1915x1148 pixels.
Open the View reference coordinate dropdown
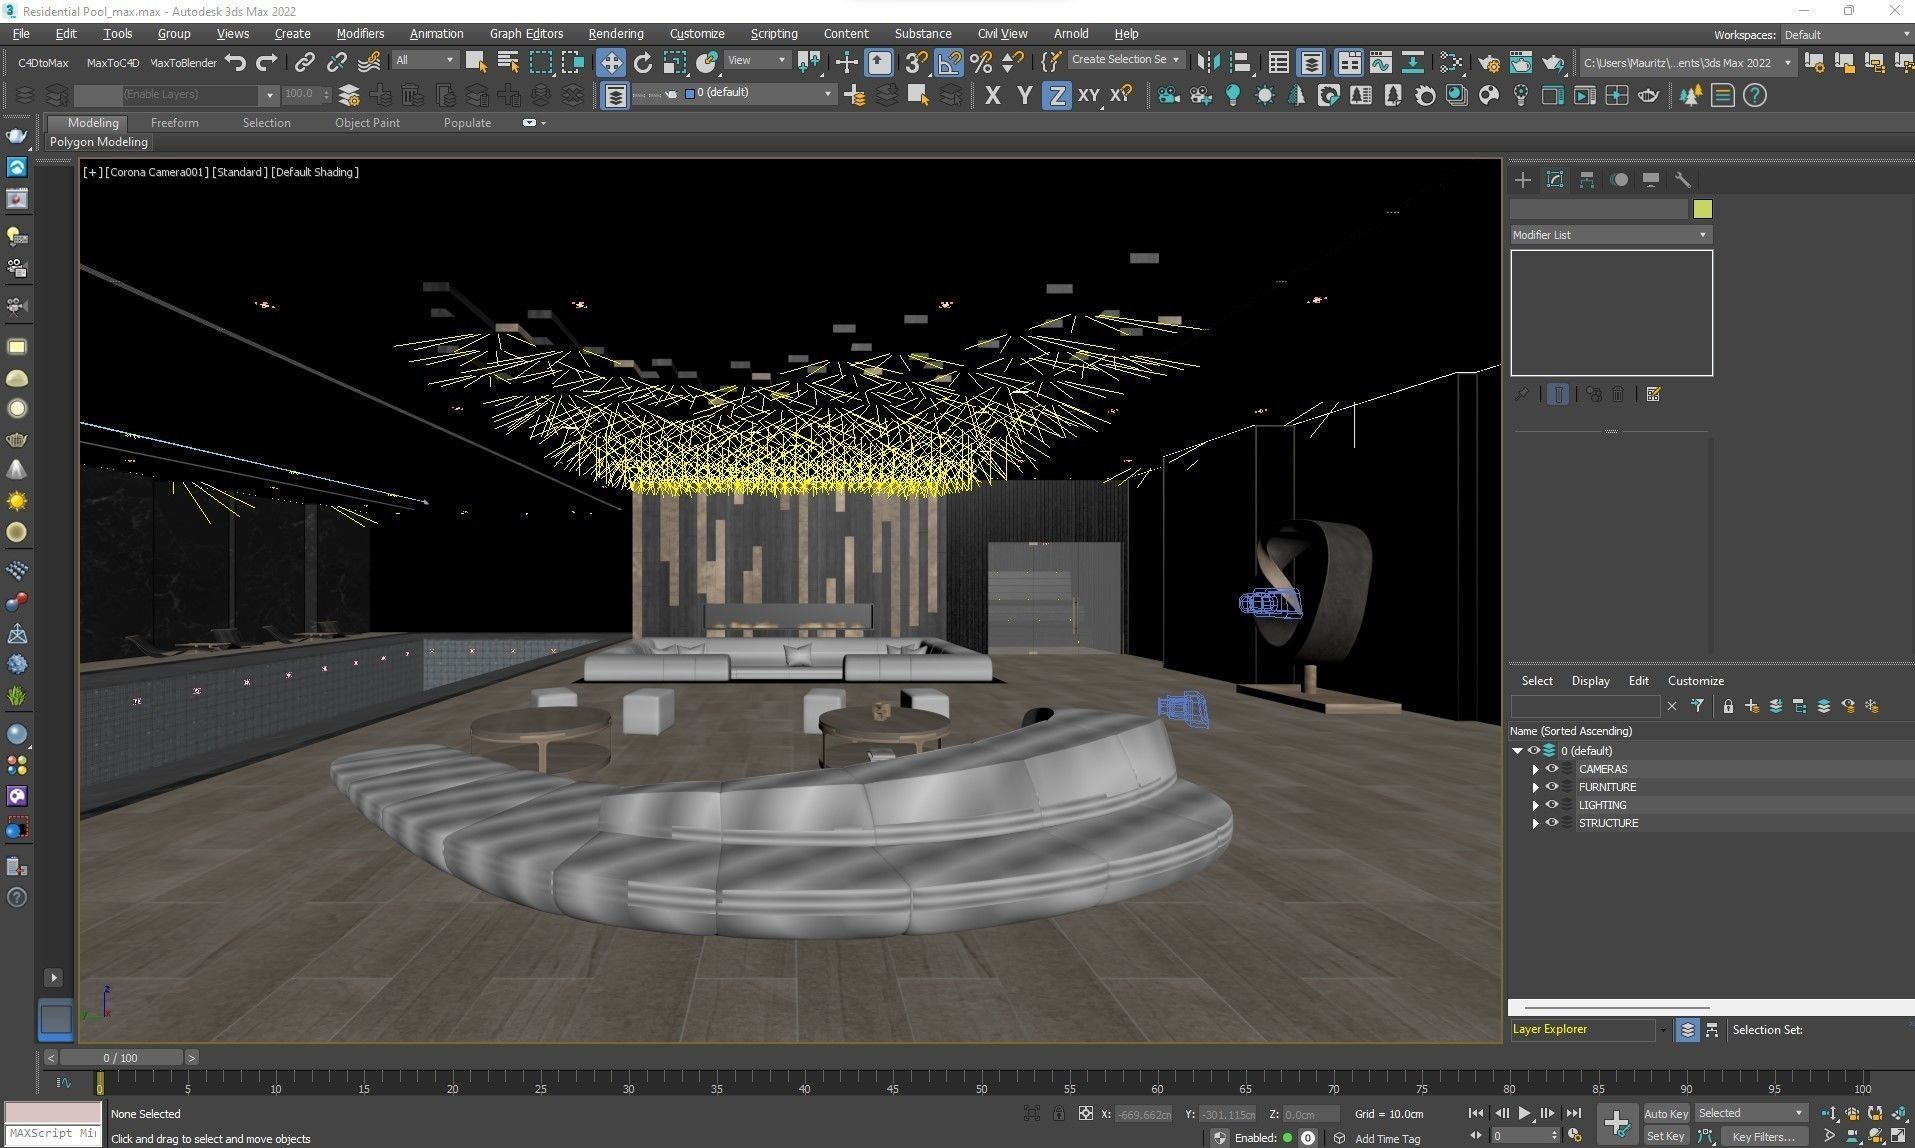tap(756, 61)
